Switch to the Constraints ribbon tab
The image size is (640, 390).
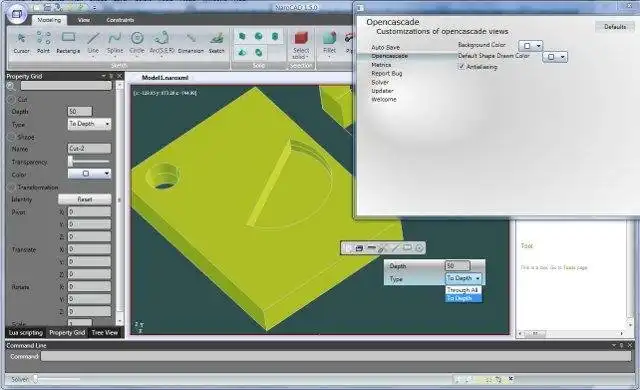[x=120, y=20]
